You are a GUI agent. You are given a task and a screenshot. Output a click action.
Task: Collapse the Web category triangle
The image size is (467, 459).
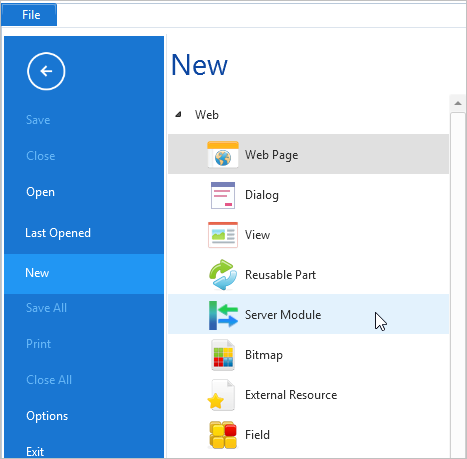point(178,115)
